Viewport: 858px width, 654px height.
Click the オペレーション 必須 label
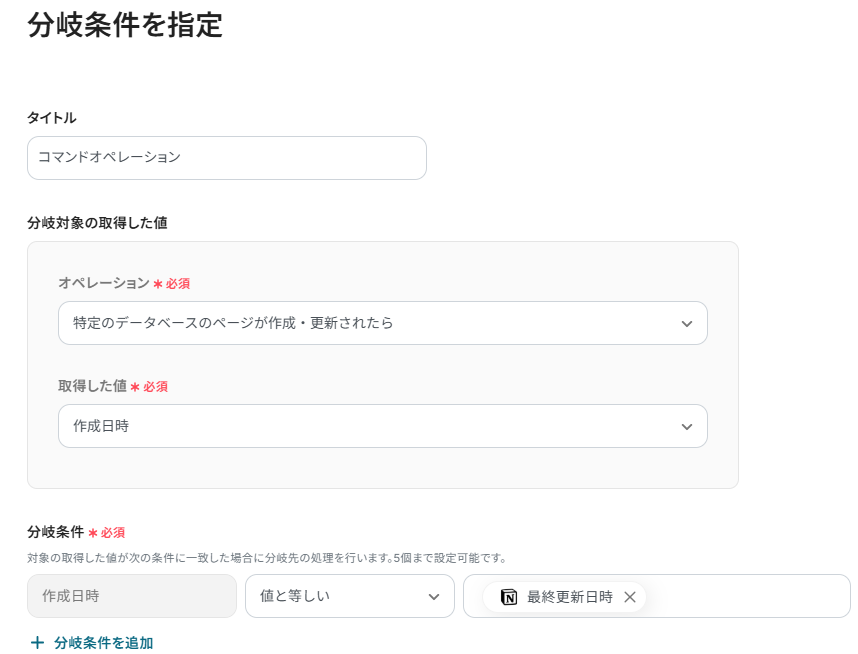point(124,283)
